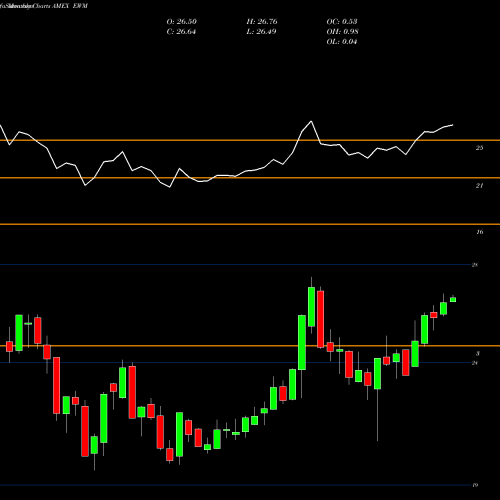Screen dimensions: 500x500
Task: Click the '28' price axis label
Action: click(x=475, y=265)
